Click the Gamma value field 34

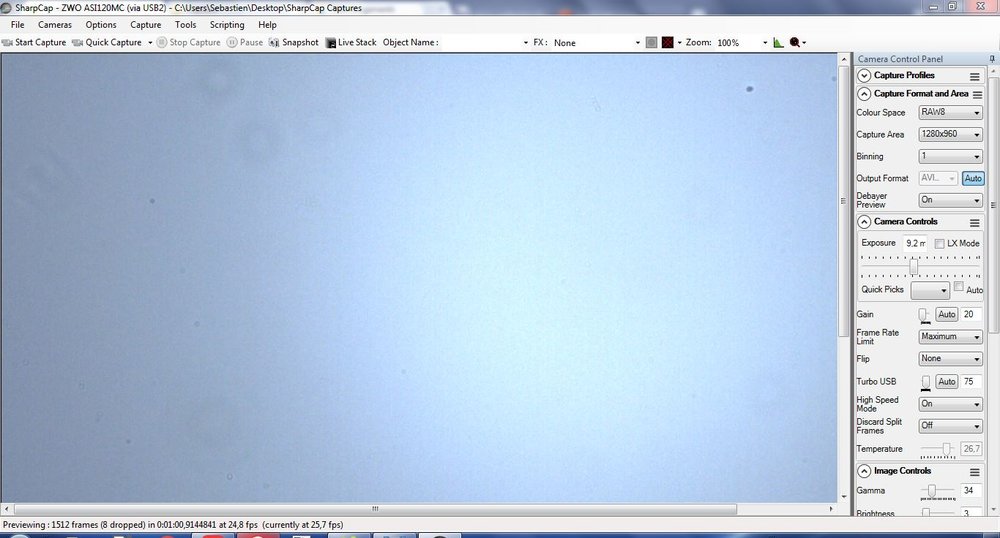tap(971, 490)
